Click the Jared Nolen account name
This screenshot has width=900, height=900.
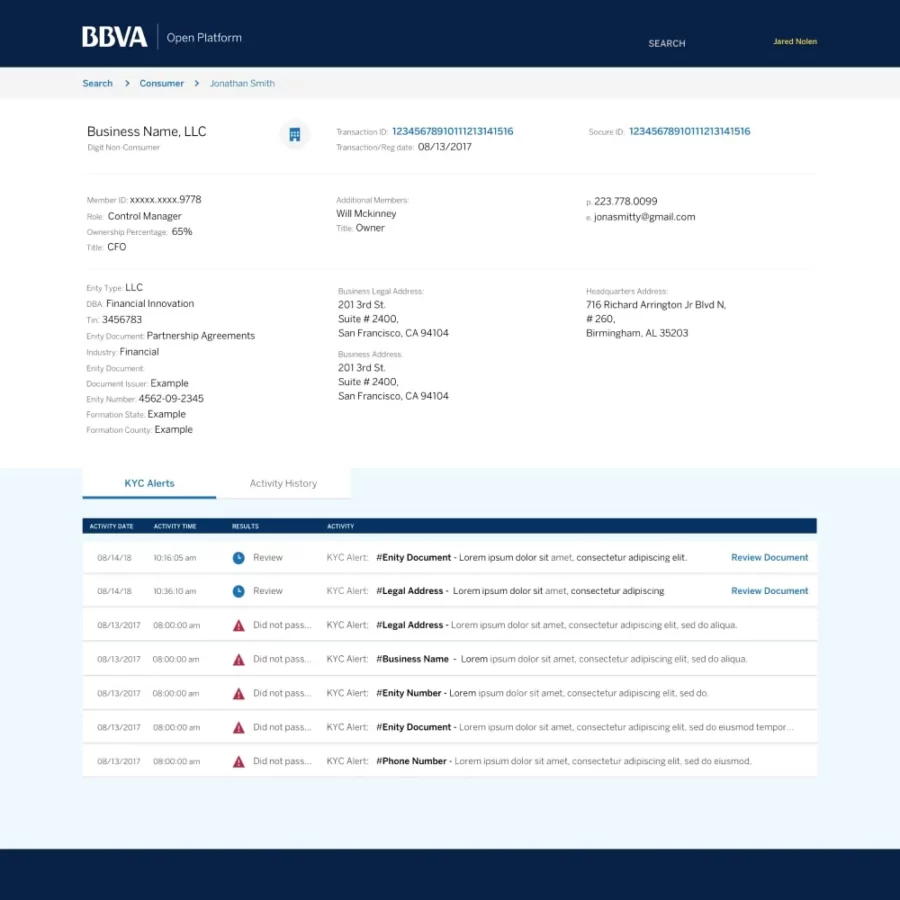click(x=795, y=41)
